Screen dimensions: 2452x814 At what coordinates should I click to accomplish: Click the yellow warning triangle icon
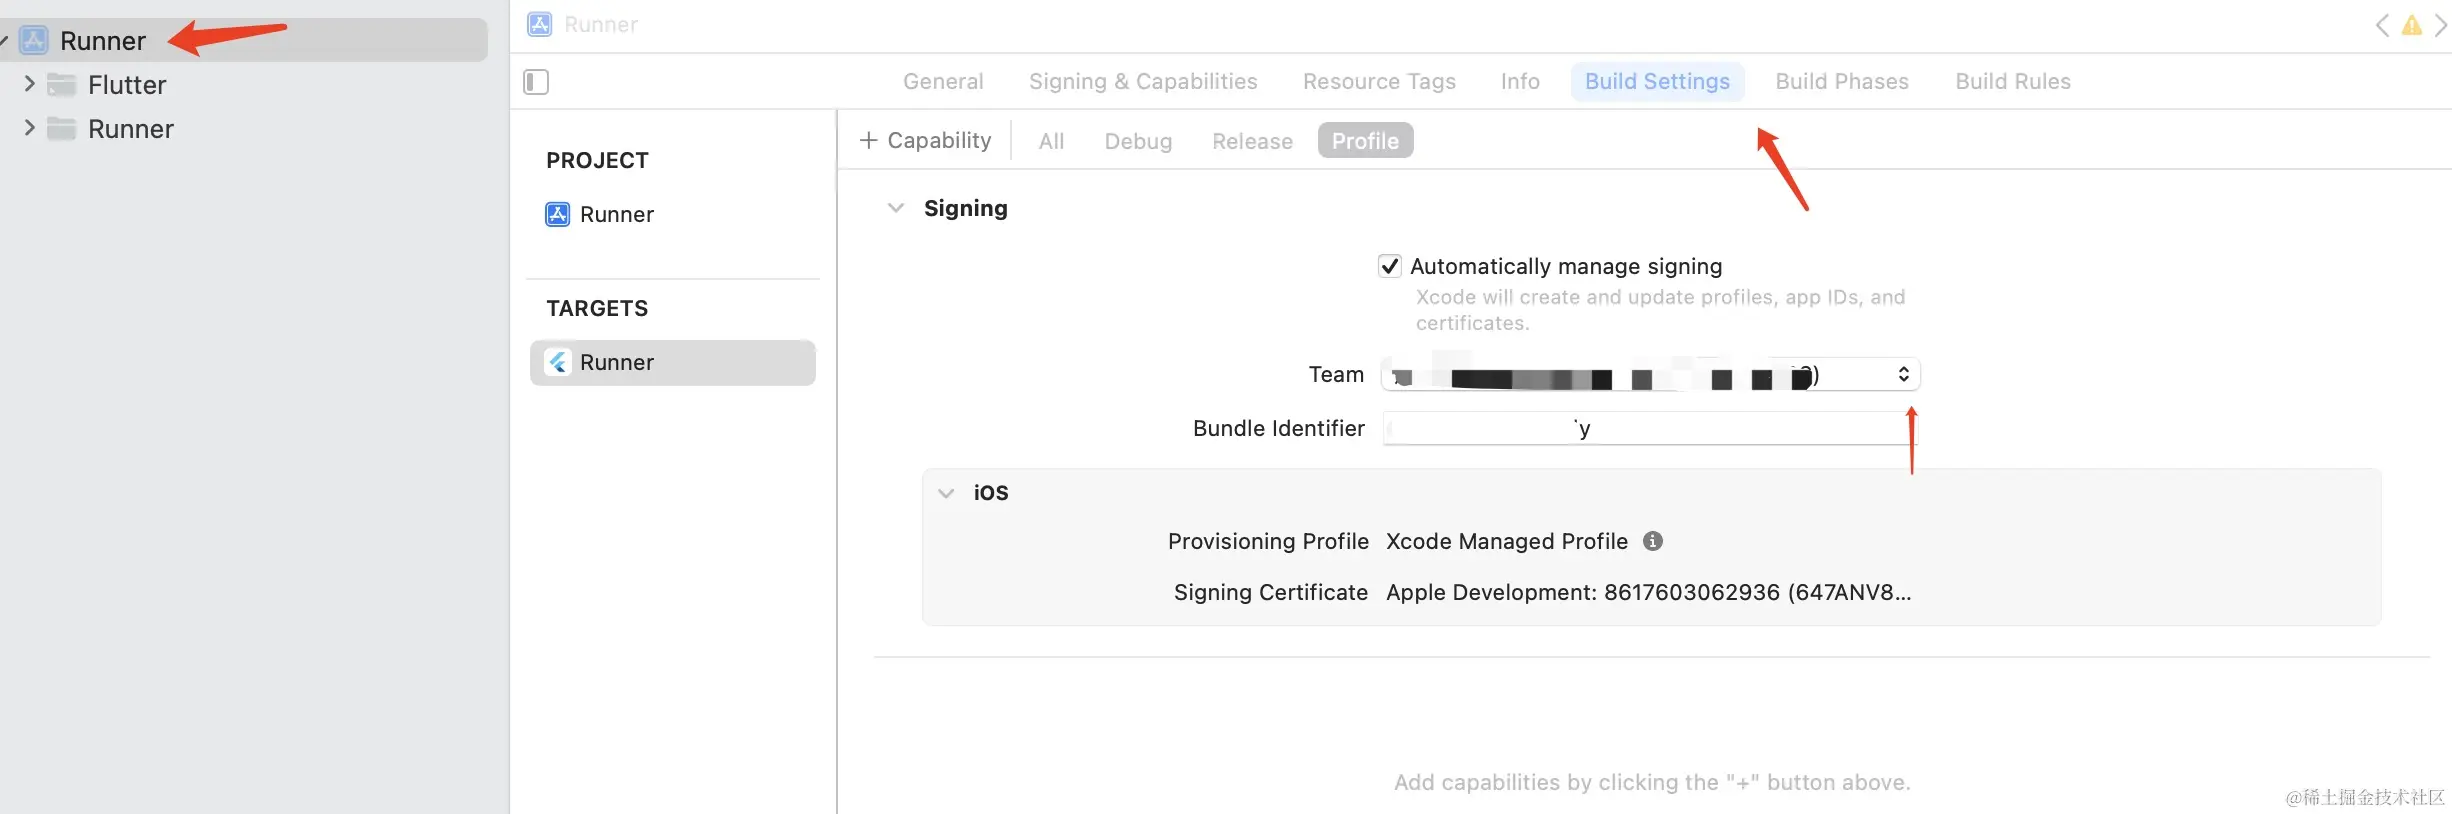tap(2412, 26)
